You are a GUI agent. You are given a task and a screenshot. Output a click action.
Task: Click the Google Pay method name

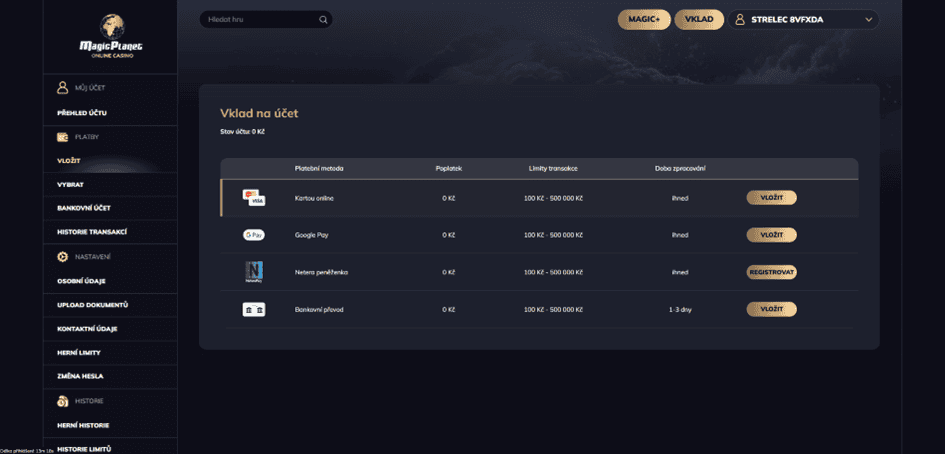point(312,235)
